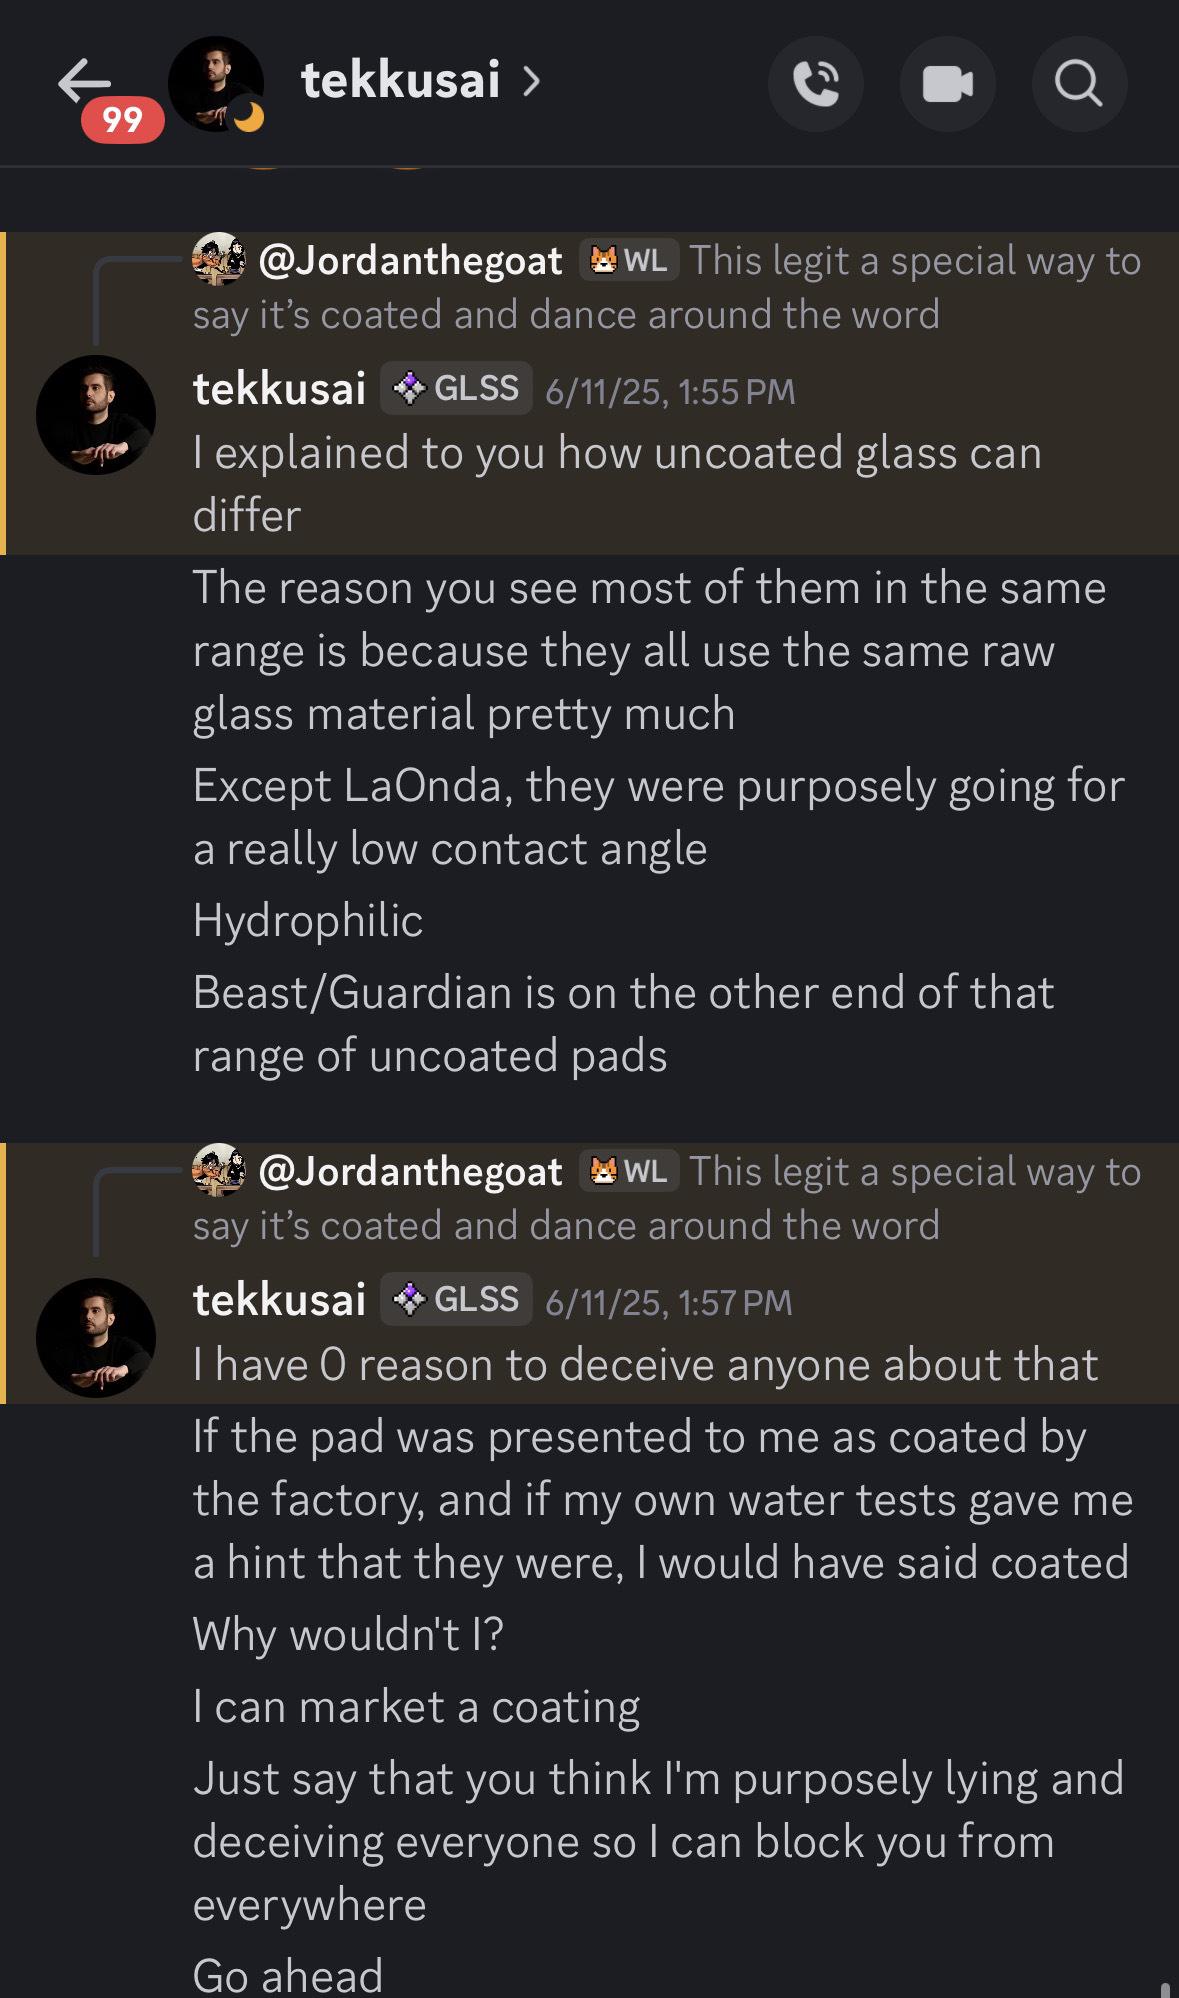Image resolution: width=1179 pixels, height=1998 pixels.
Task: Open tekkusai avatar beside 1:57 PM message
Action: coord(96,1337)
